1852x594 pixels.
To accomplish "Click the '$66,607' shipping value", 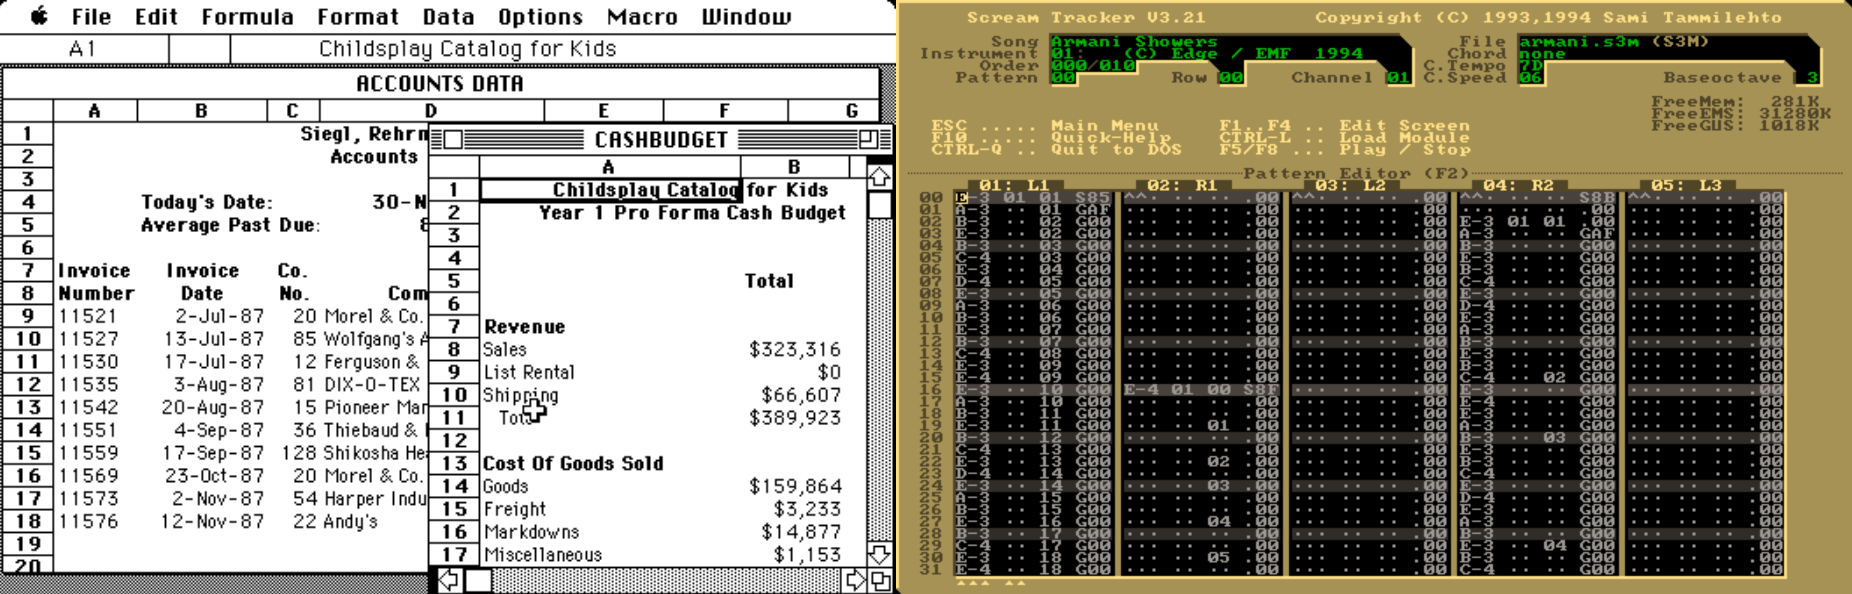I will click(801, 395).
